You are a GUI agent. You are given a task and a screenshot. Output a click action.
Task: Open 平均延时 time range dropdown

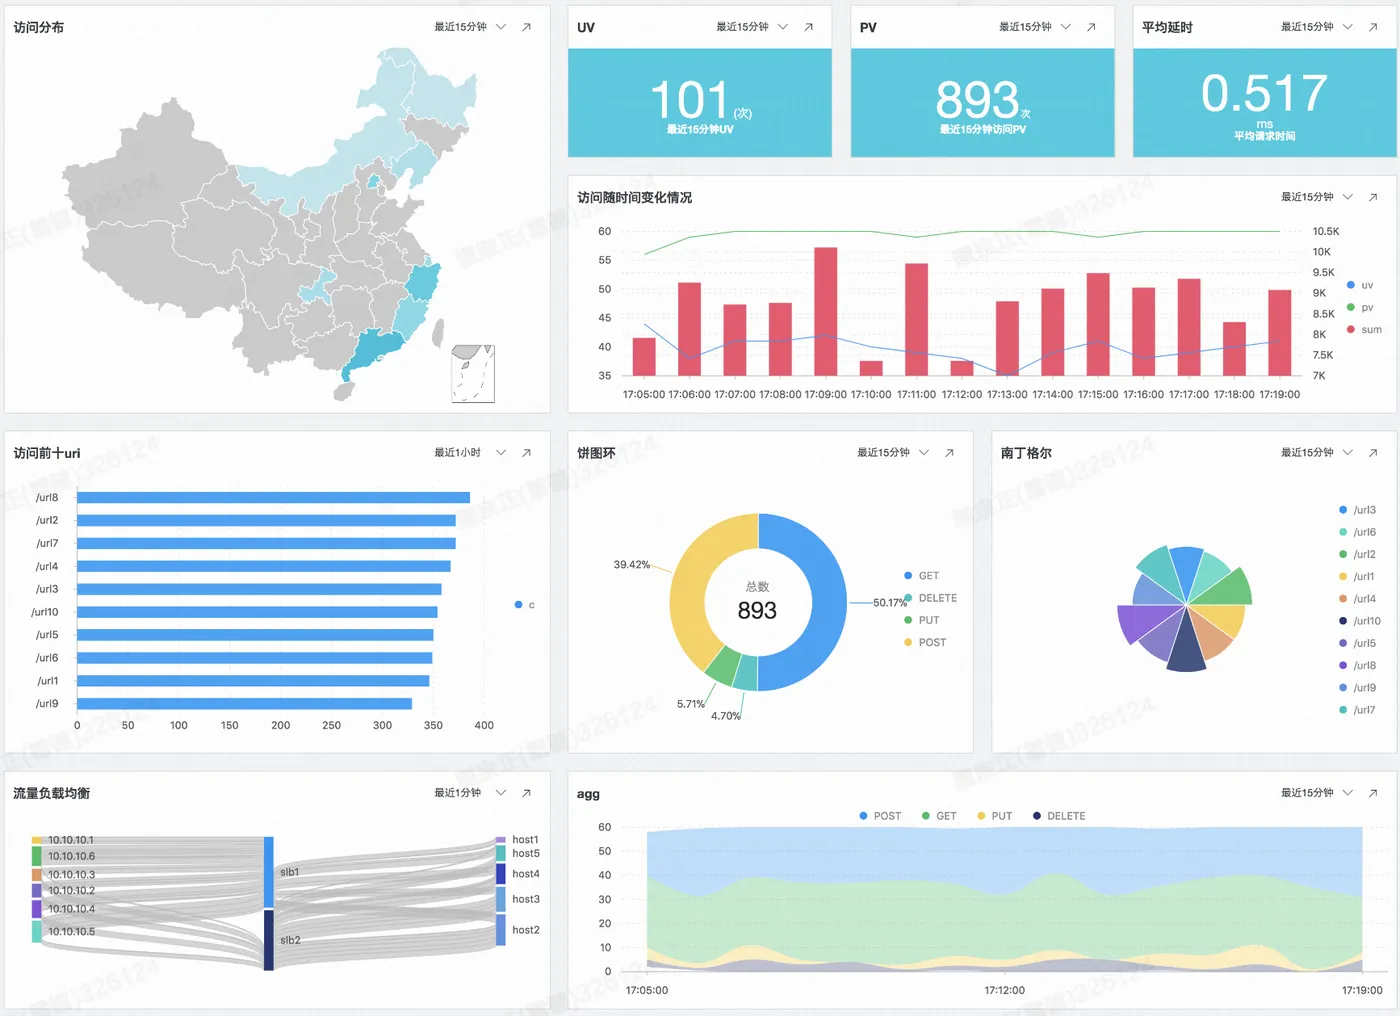point(1317,27)
